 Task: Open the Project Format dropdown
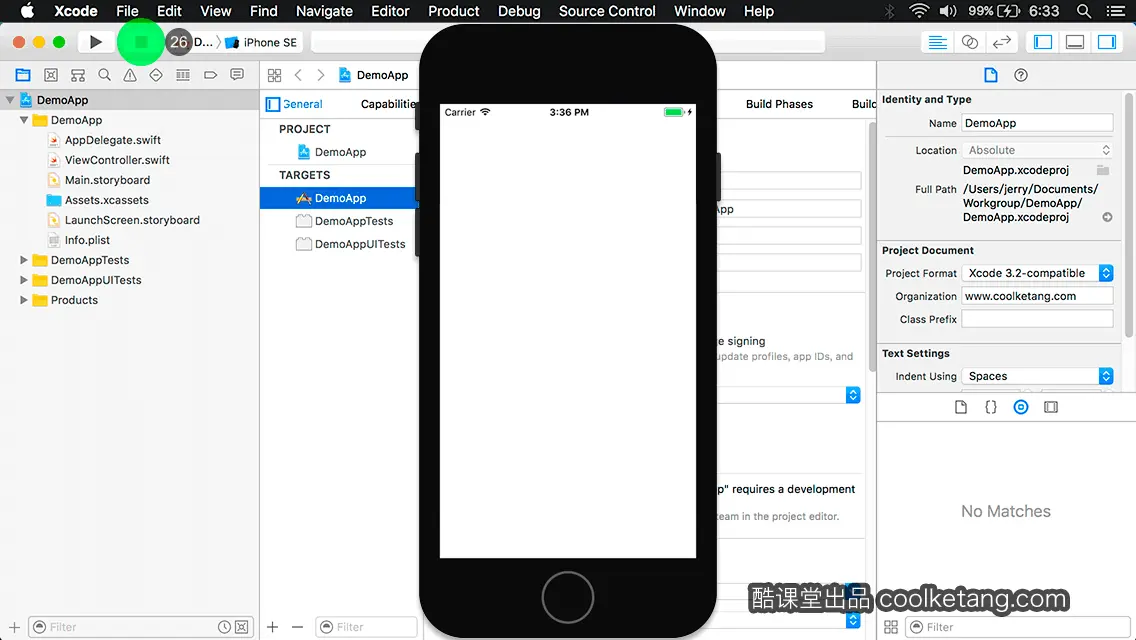1037,273
